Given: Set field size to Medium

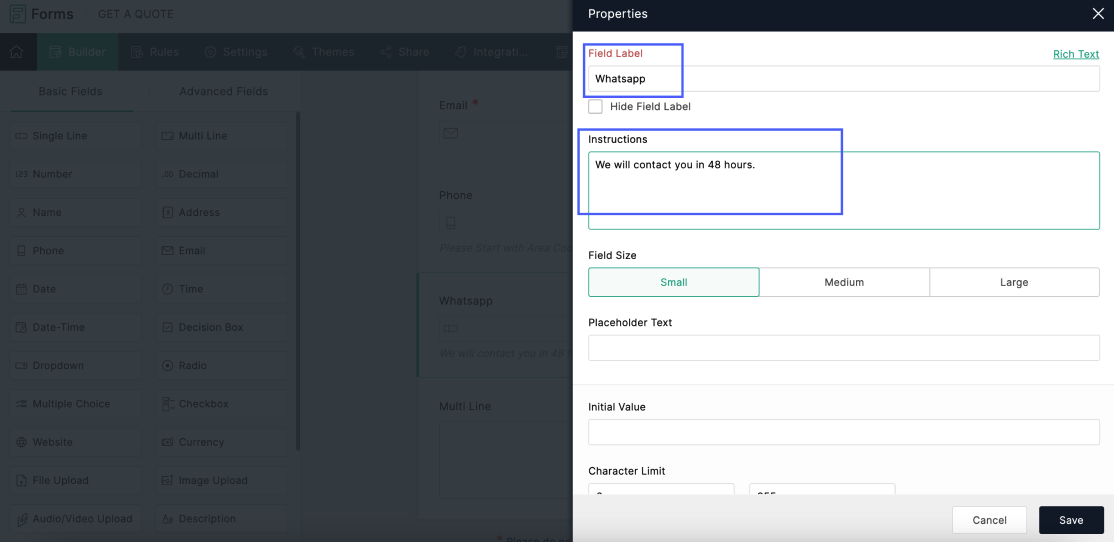Looking at the screenshot, I should 844,283.
